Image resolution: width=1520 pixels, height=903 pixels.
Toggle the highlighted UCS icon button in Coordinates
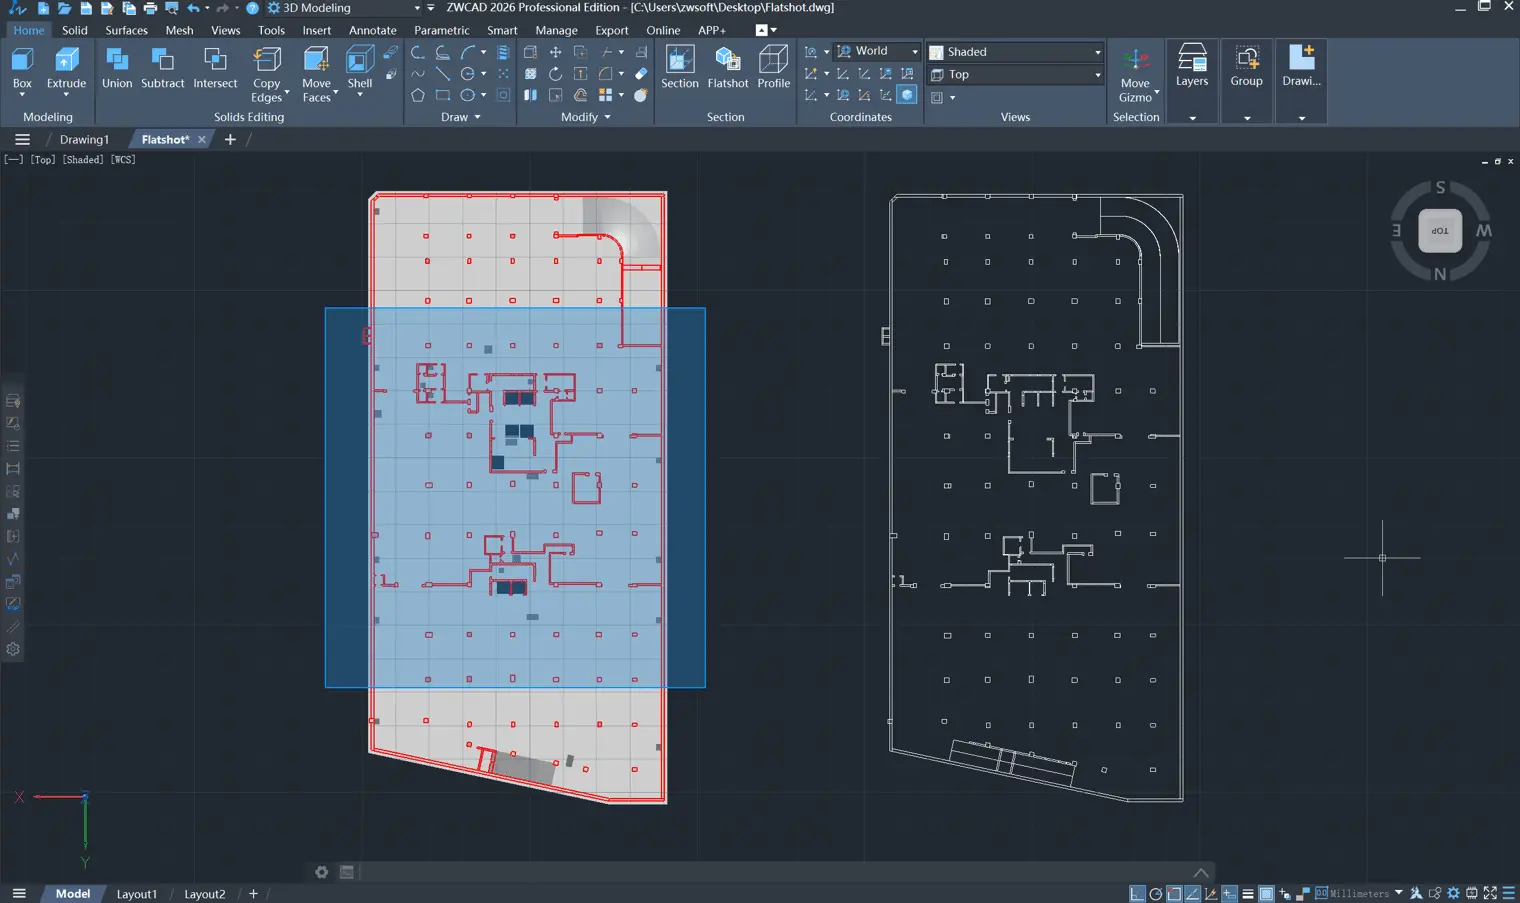pyautogui.click(x=907, y=95)
